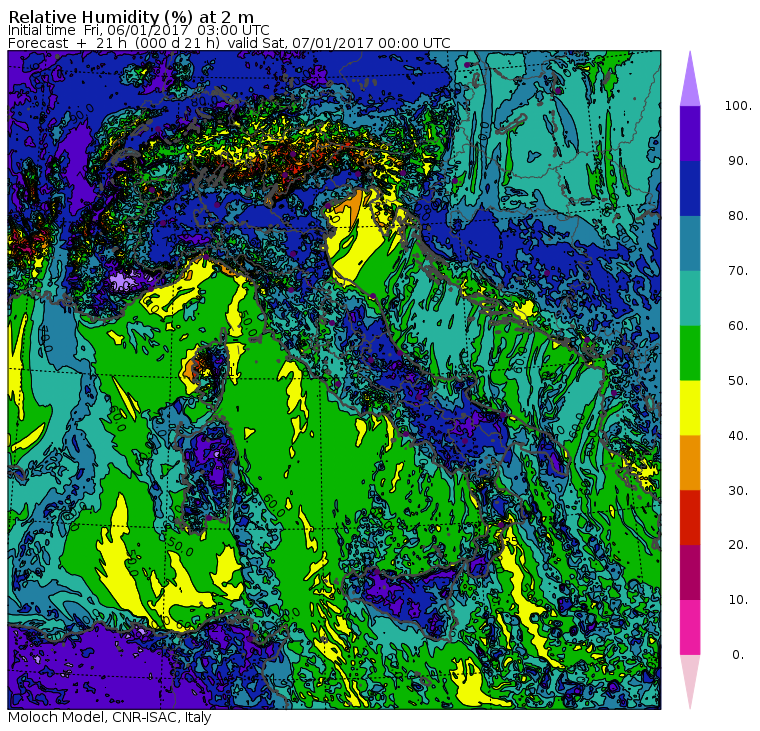The width and height of the screenshot is (760, 731).
Task: Click the '50.' colorbar label
Action: [x=738, y=381]
